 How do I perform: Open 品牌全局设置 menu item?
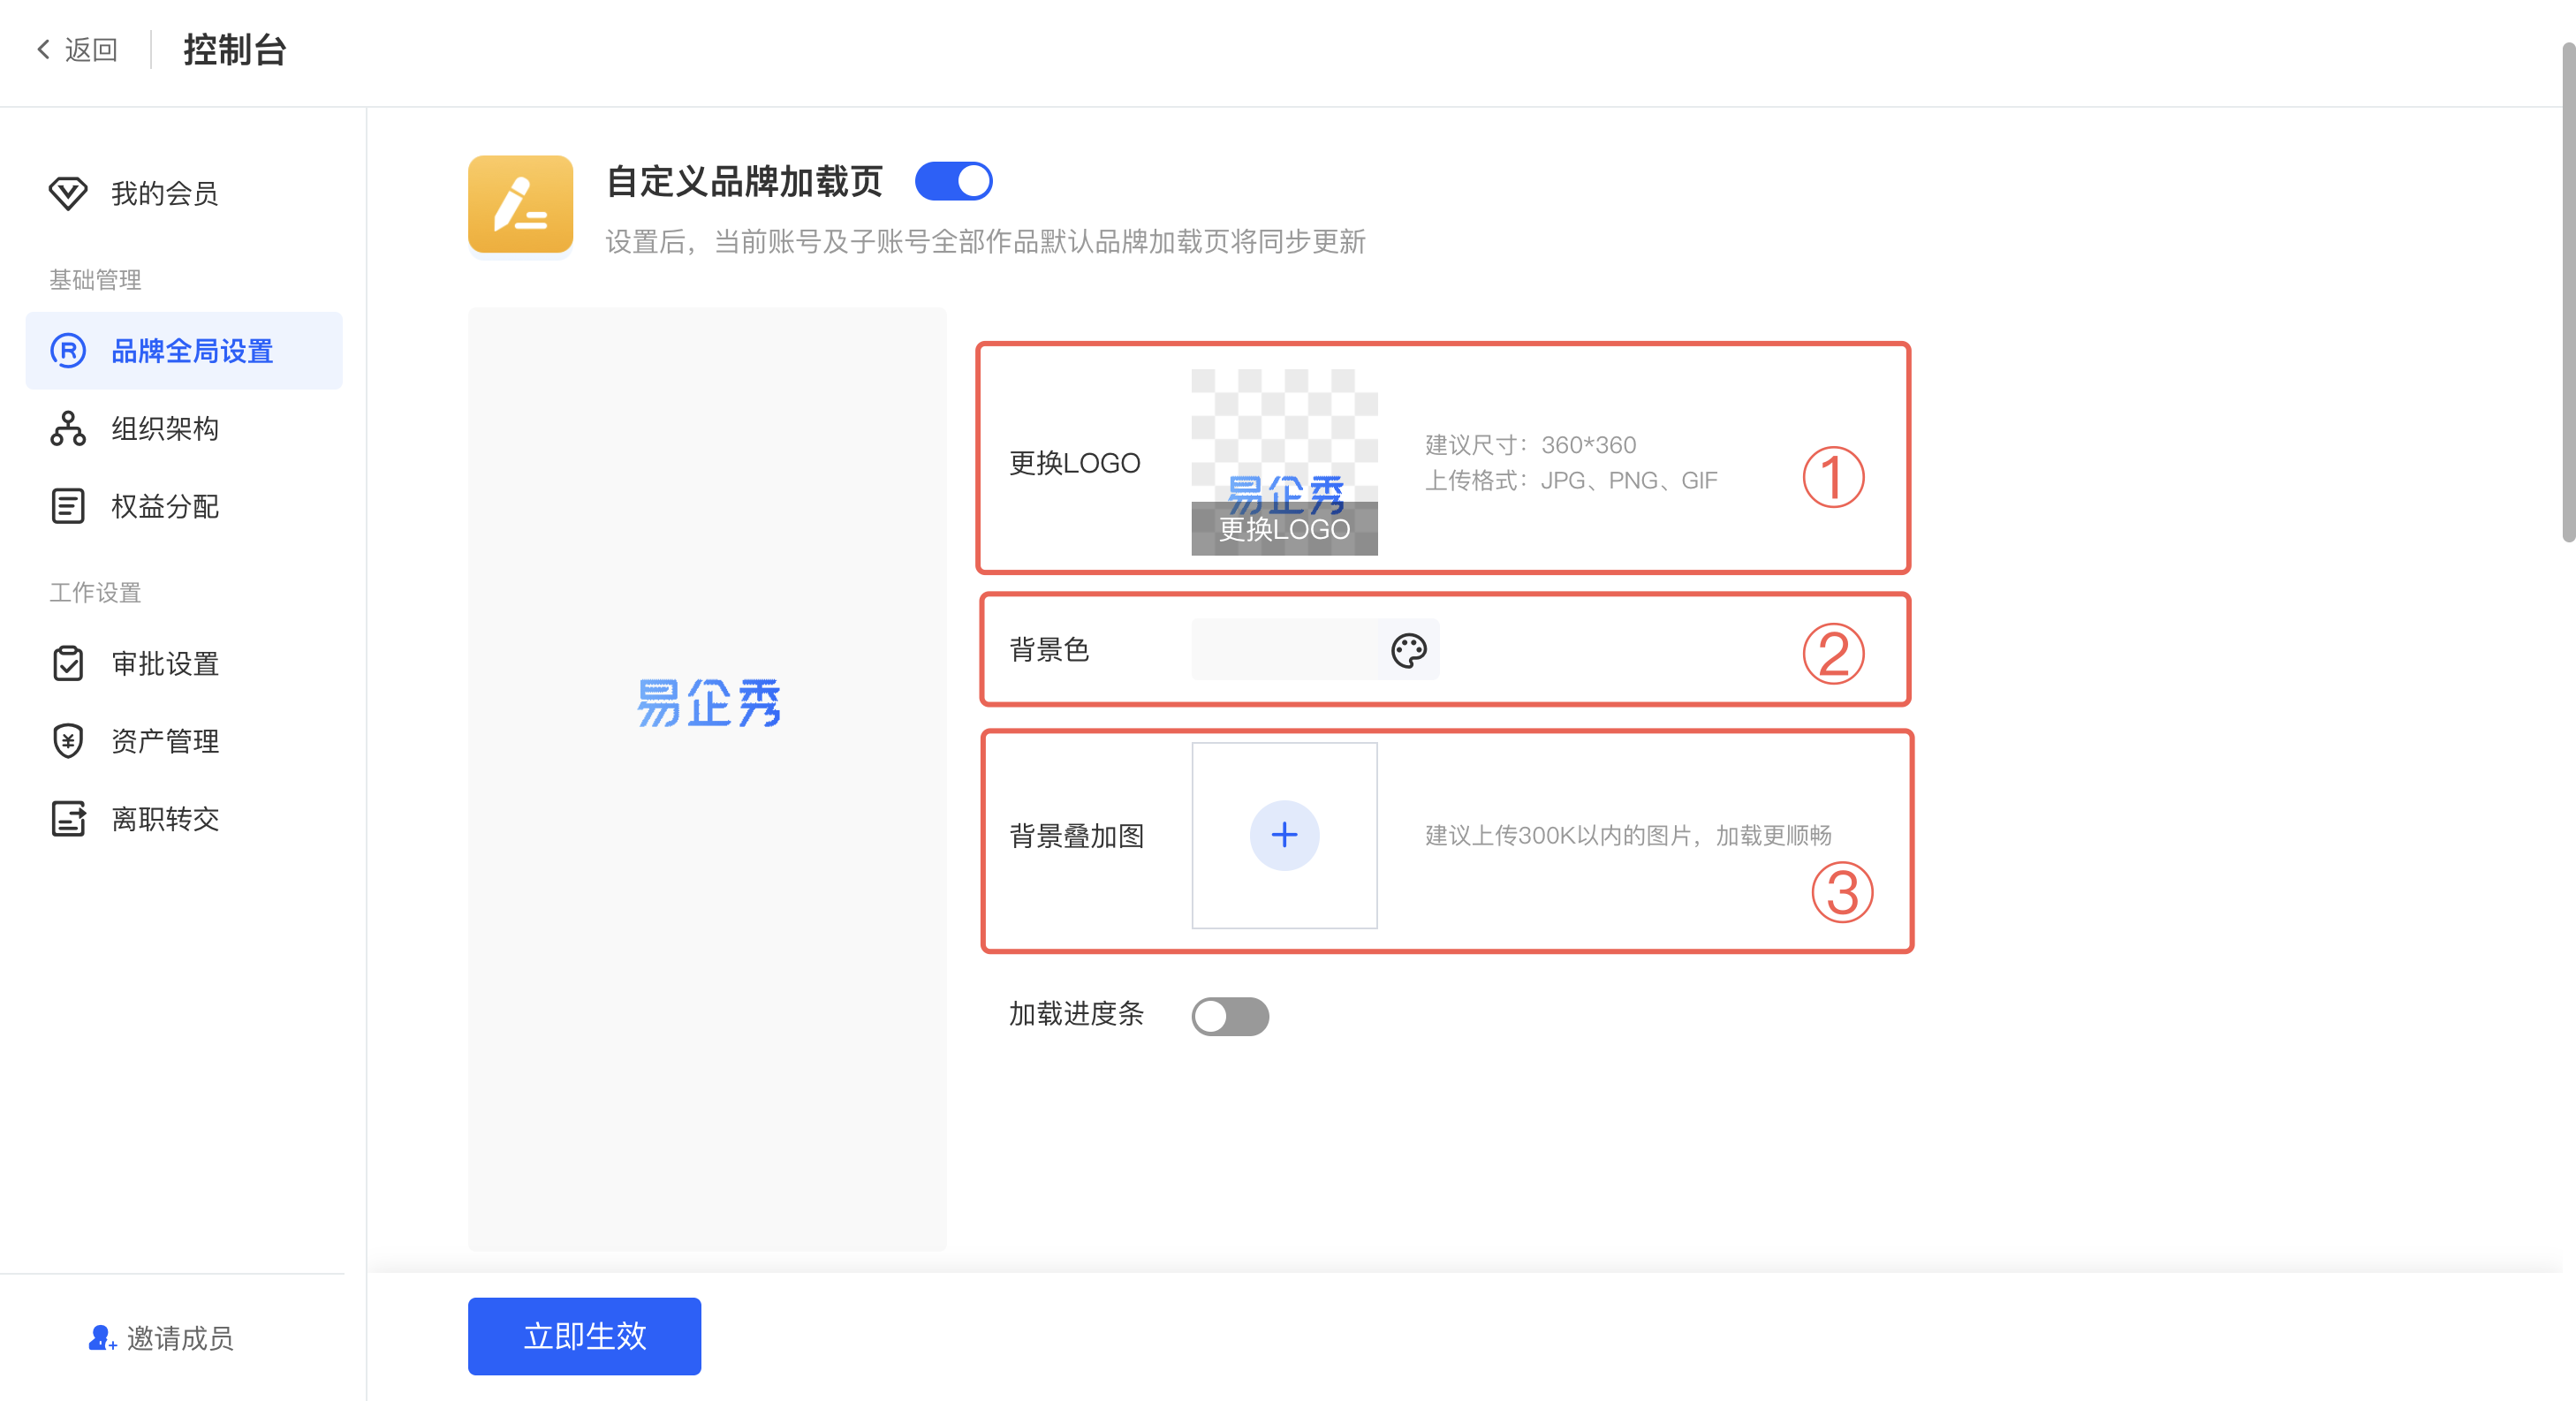[x=192, y=351]
